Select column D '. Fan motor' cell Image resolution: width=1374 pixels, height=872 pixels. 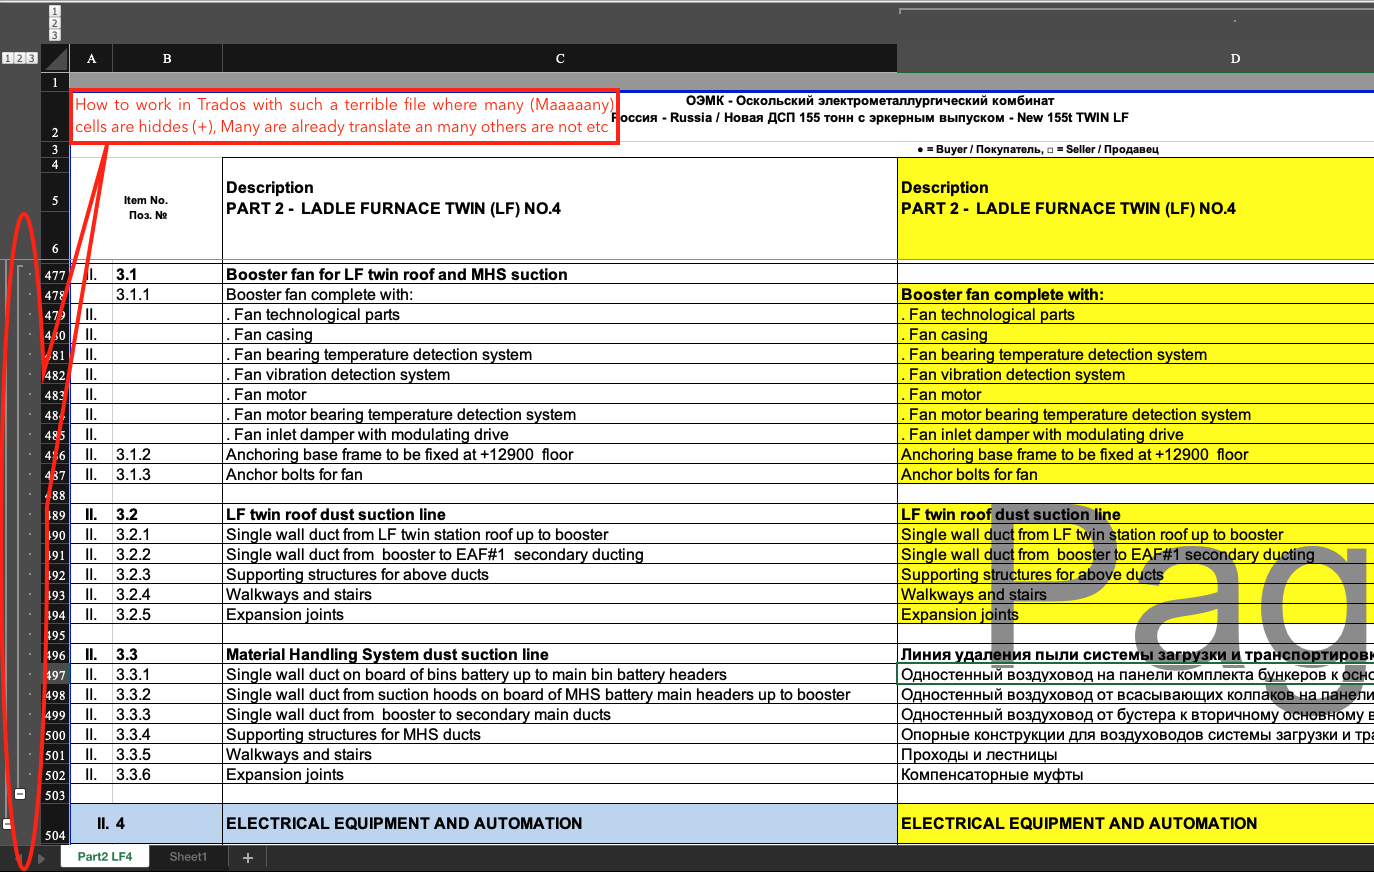pos(1136,394)
